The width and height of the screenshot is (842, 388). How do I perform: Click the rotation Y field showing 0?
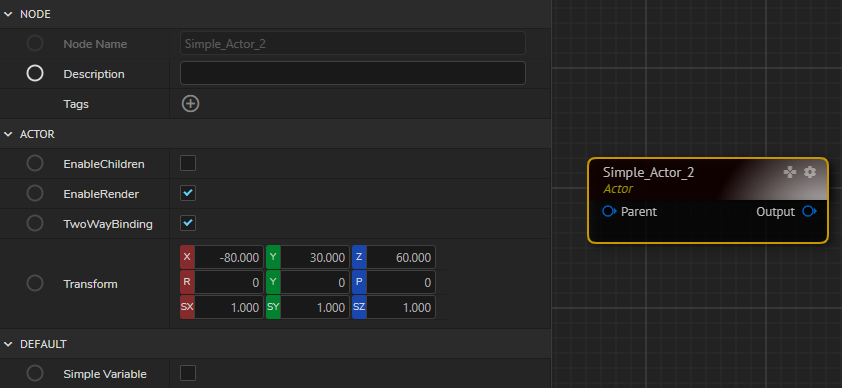point(315,282)
